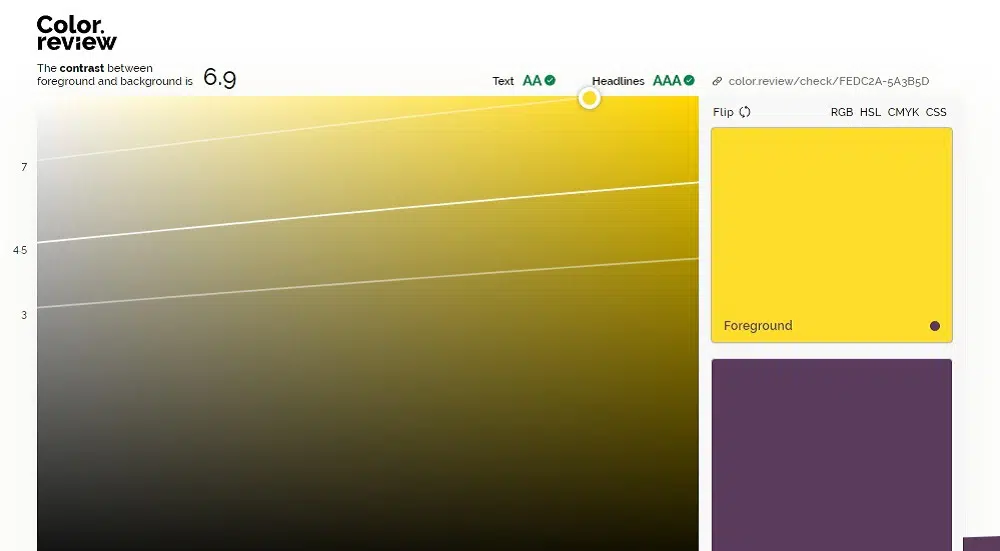
Task: Click the contrast ratio value 6.9
Action: [x=219, y=77]
